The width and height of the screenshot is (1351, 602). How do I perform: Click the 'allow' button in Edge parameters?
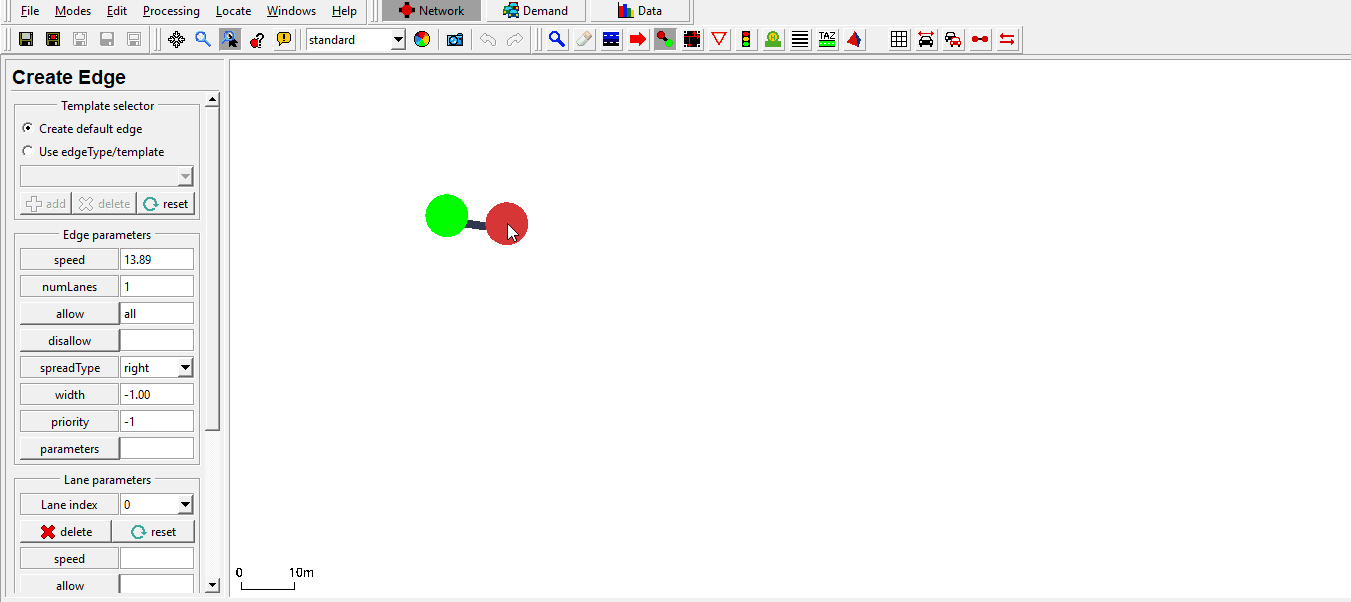(x=69, y=314)
